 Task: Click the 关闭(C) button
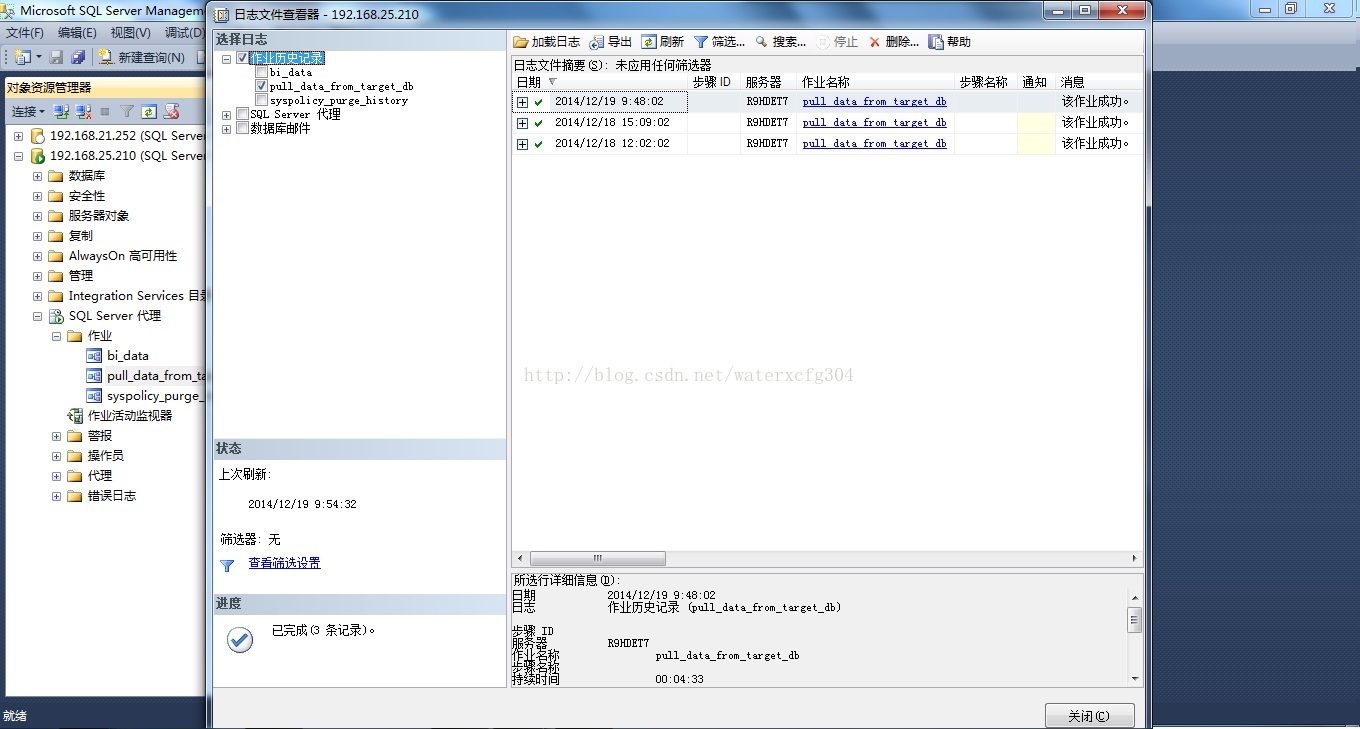(1089, 716)
